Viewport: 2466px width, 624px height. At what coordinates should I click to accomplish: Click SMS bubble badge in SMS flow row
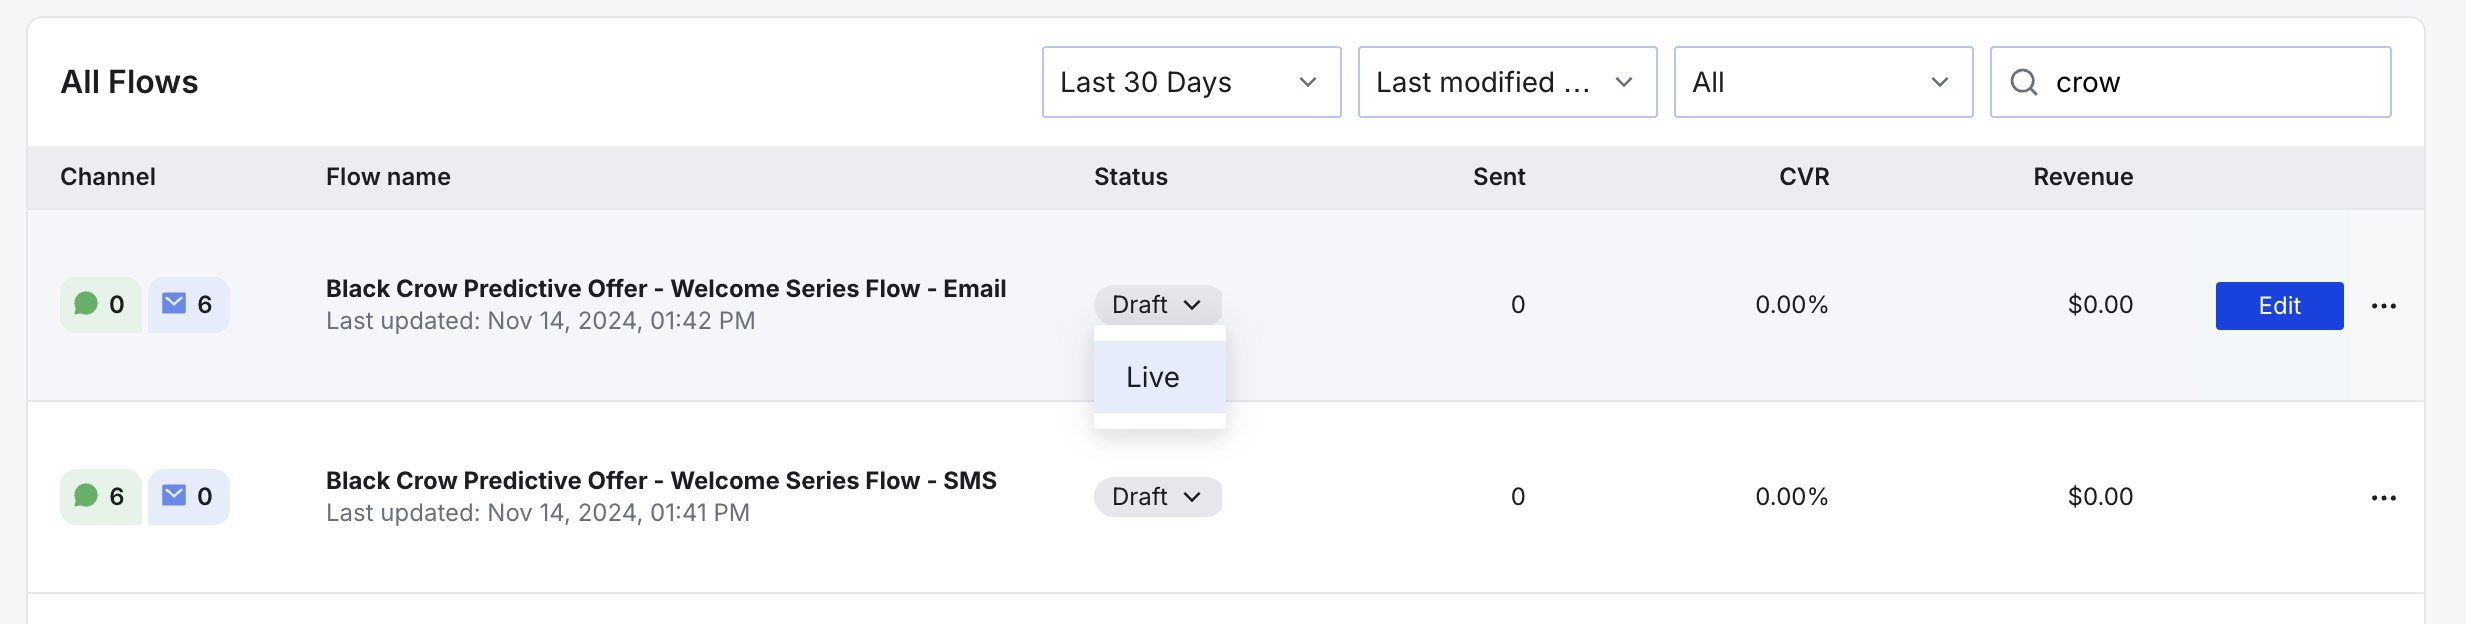pyautogui.click(x=100, y=497)
